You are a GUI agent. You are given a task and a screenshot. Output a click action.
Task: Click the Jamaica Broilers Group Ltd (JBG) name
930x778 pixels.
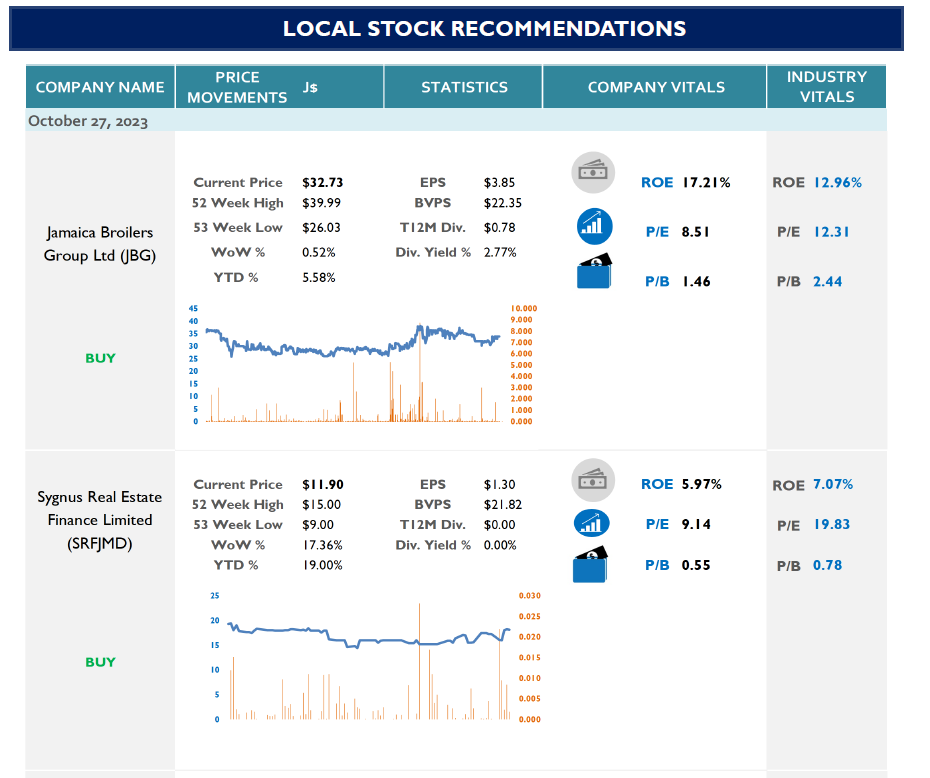100,244
